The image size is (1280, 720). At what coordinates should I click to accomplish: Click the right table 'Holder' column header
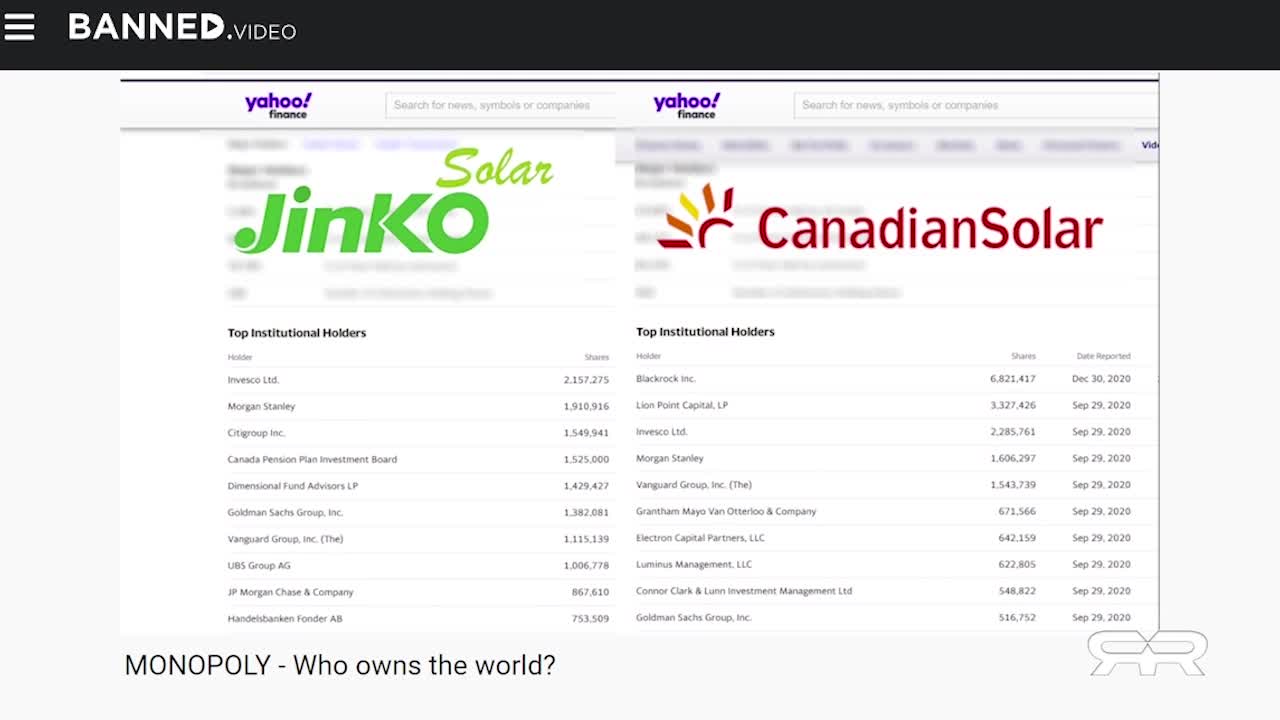click(x=649, y=356)
